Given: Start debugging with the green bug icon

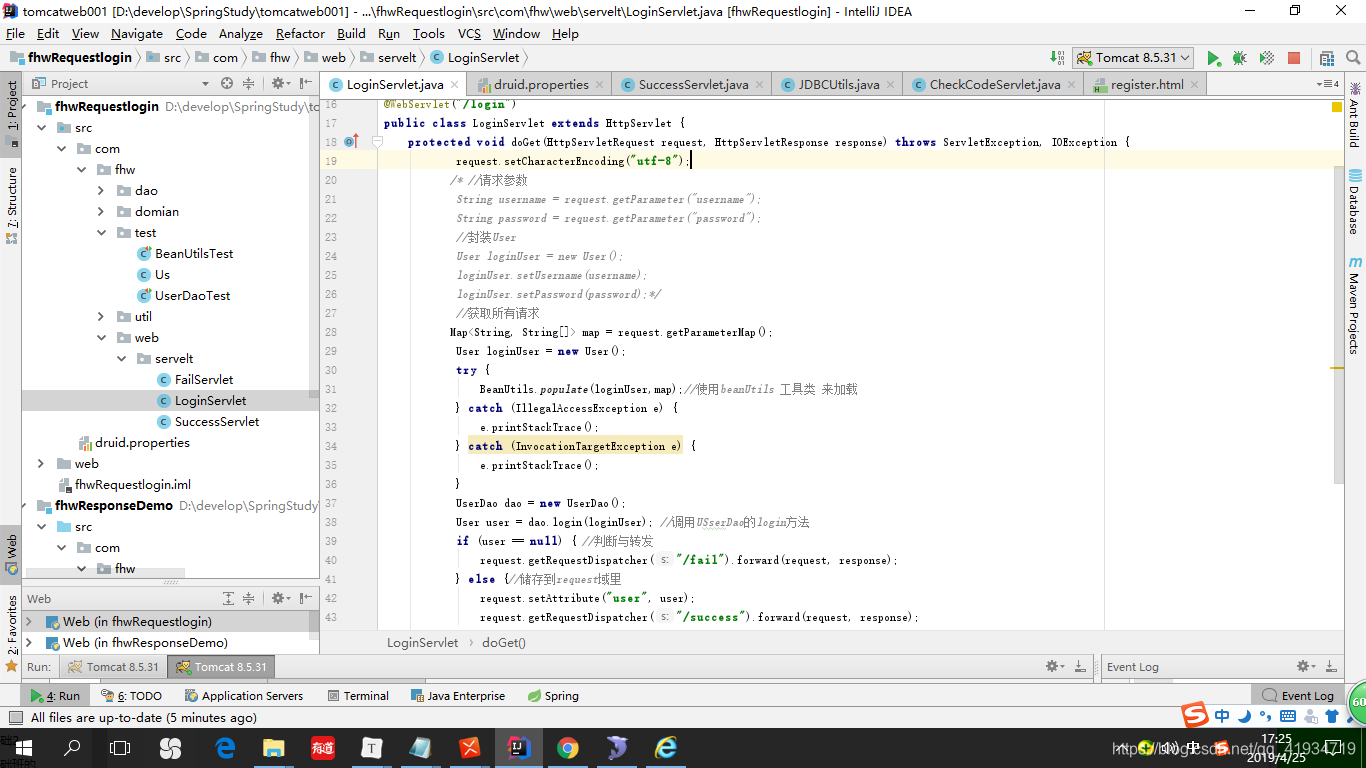Looking at the screenshot, I should point(1240,58).
